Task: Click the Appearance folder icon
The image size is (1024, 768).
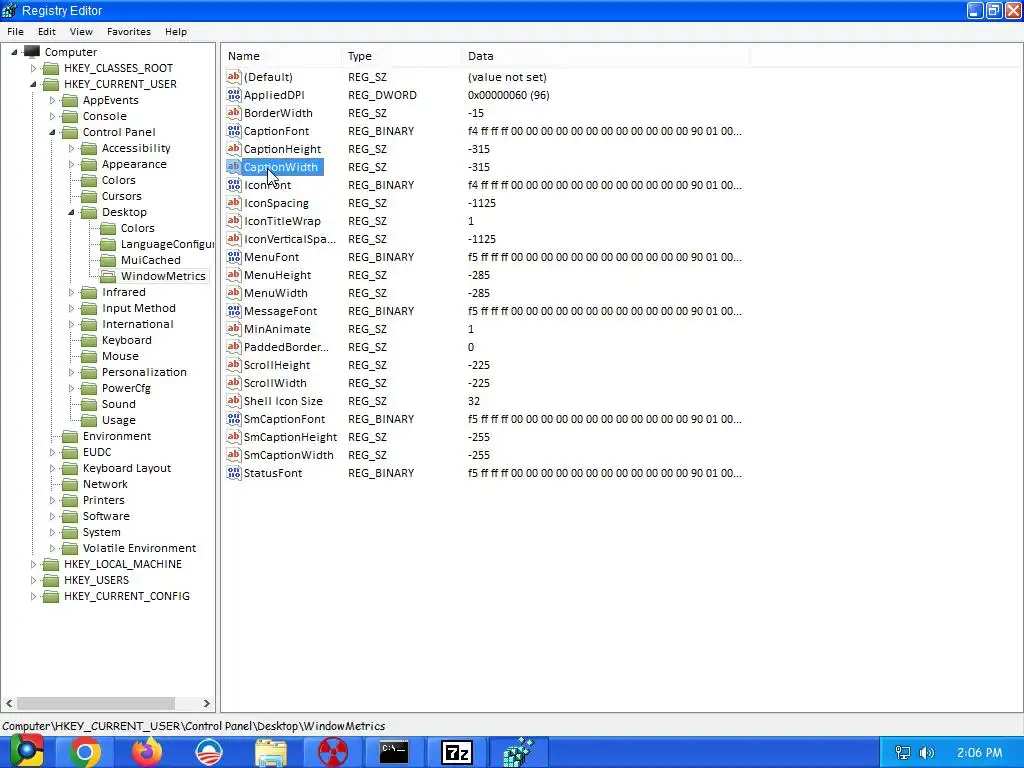Action: coord(89,164)
